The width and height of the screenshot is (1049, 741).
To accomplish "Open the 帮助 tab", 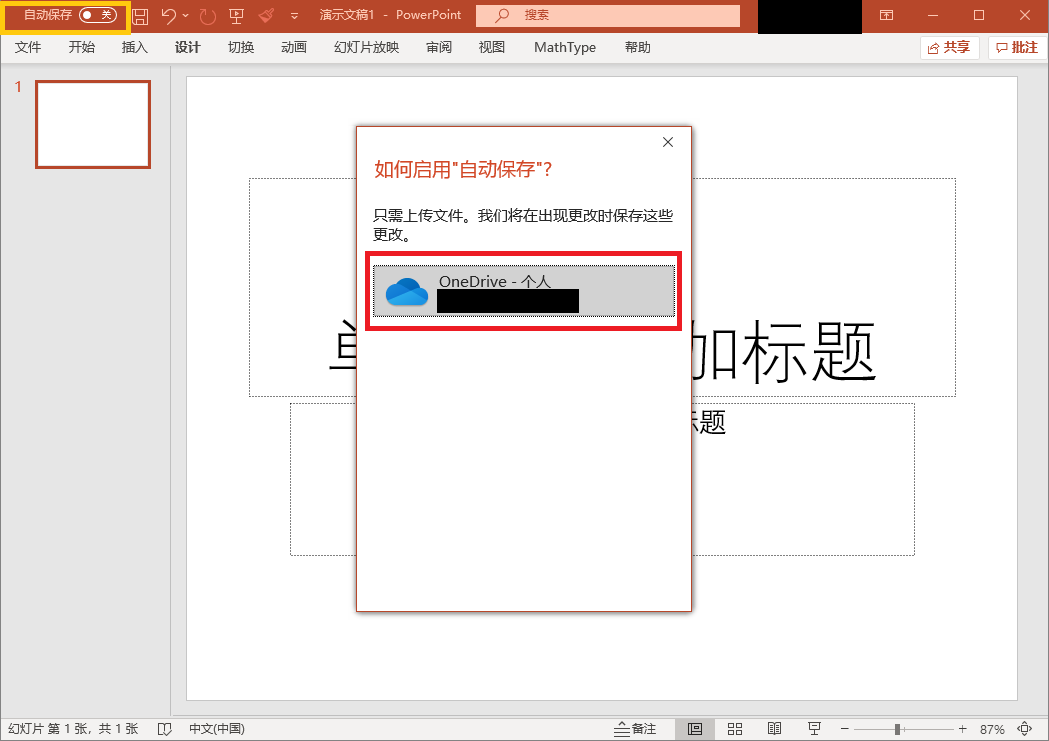I will (638, 47).
